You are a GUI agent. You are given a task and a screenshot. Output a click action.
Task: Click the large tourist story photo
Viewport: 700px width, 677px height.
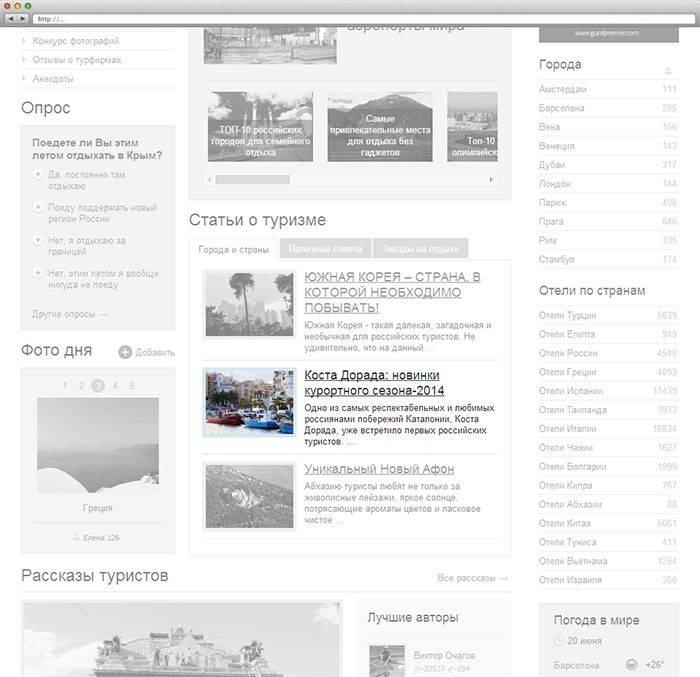point(182,639)
